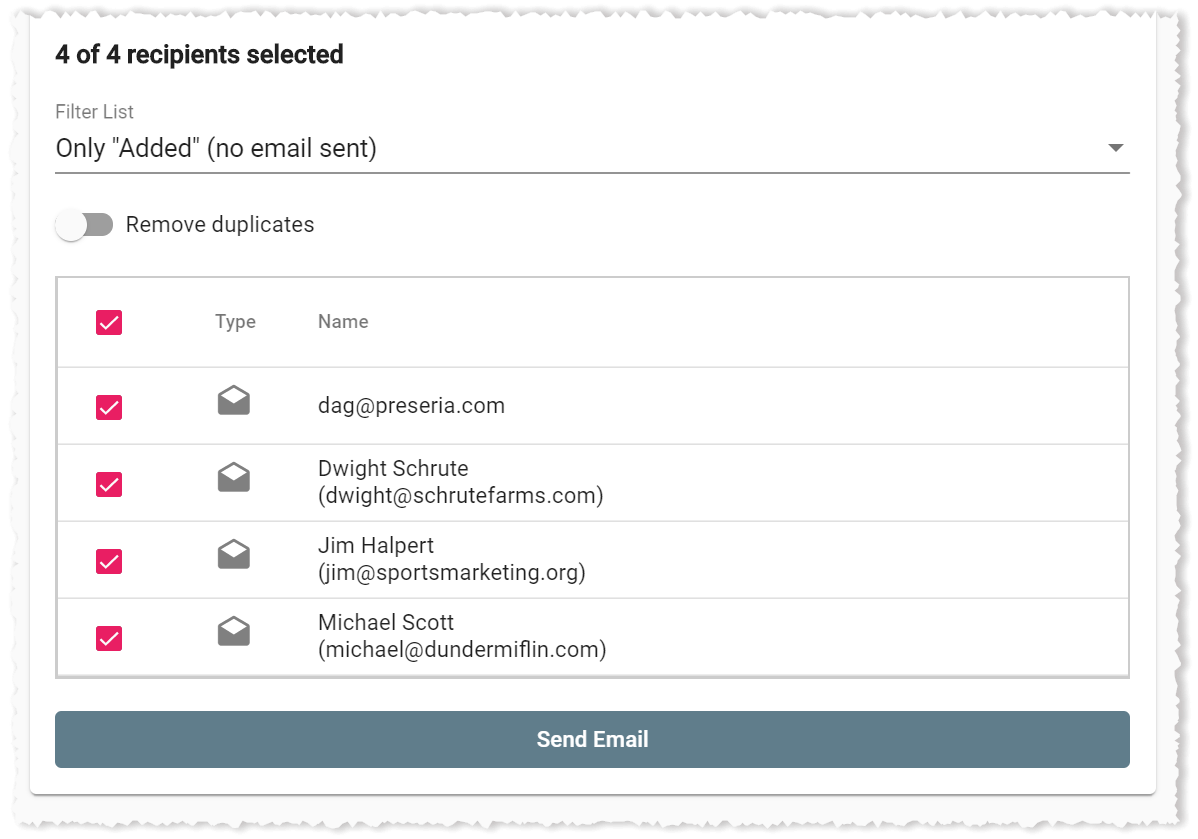Toggle the Remove duplicates switch

click(x=84, y=225)
